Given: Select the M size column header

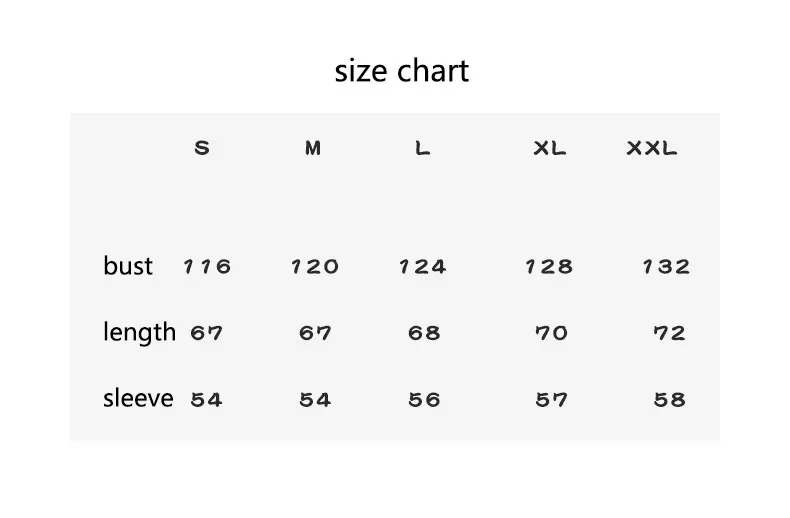Looking at the screenshot, I should coord(313,148).
